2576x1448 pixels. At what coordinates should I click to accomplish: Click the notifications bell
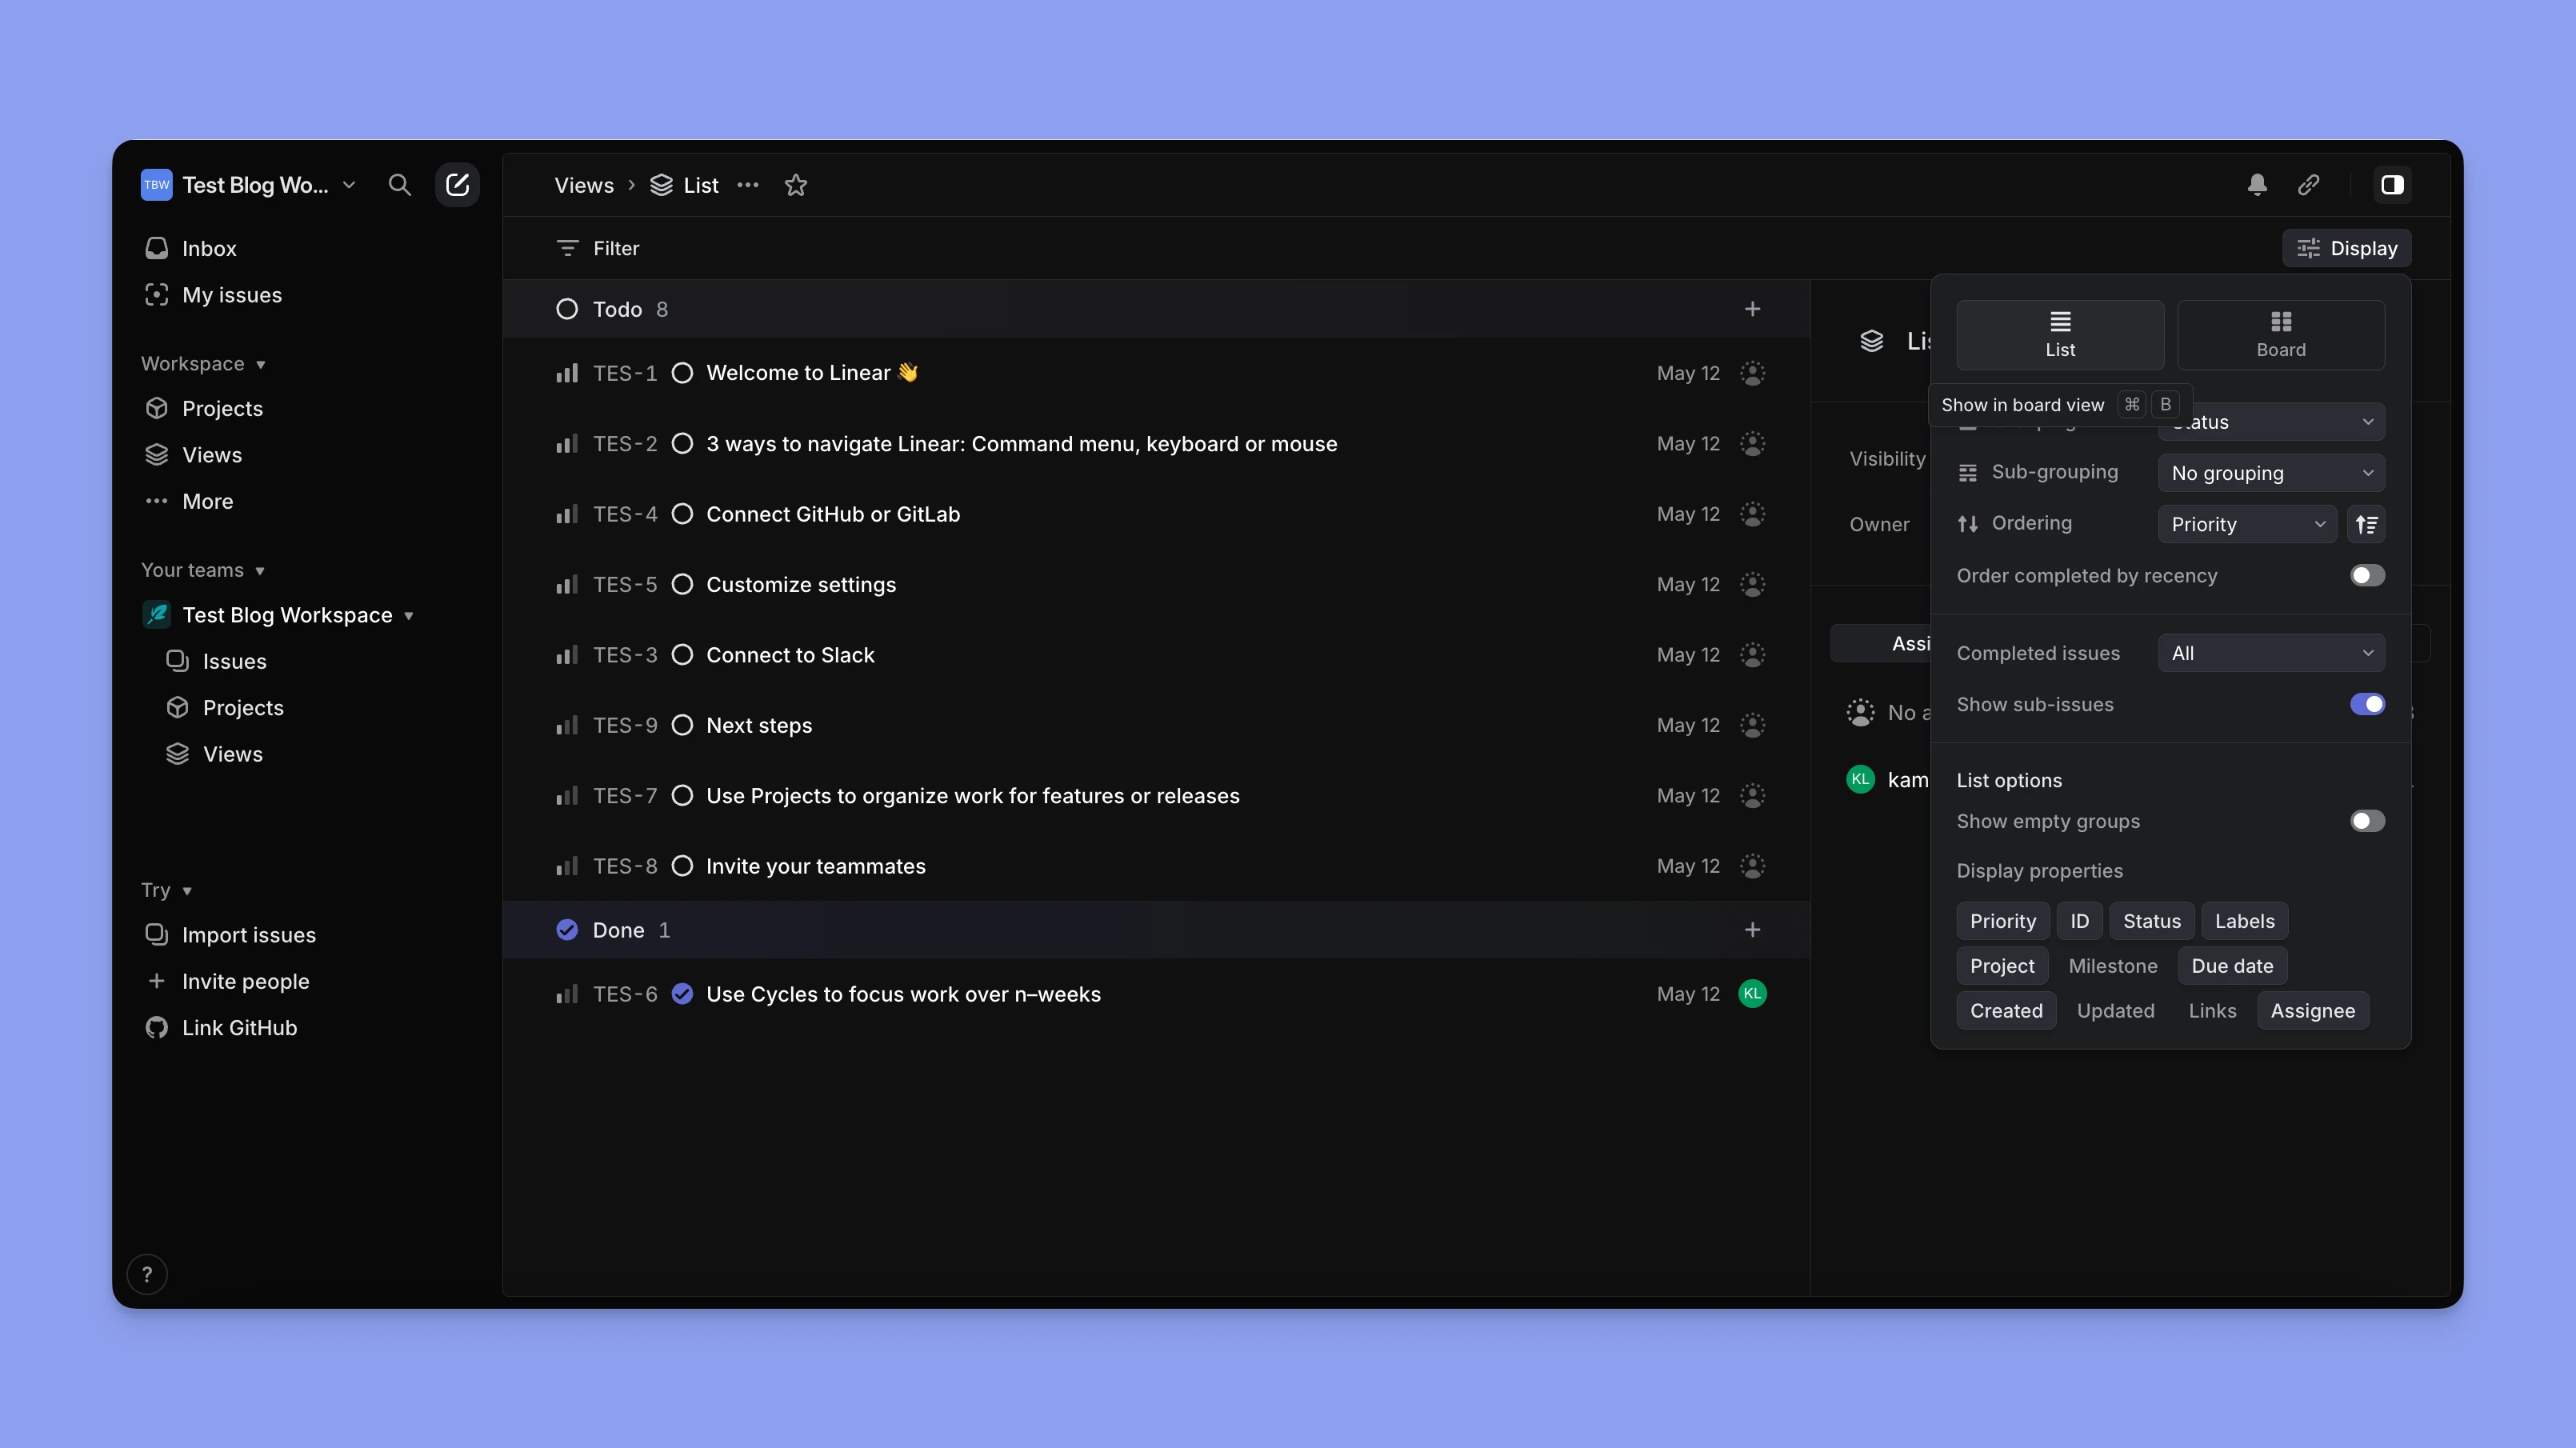pos(2257,184)
